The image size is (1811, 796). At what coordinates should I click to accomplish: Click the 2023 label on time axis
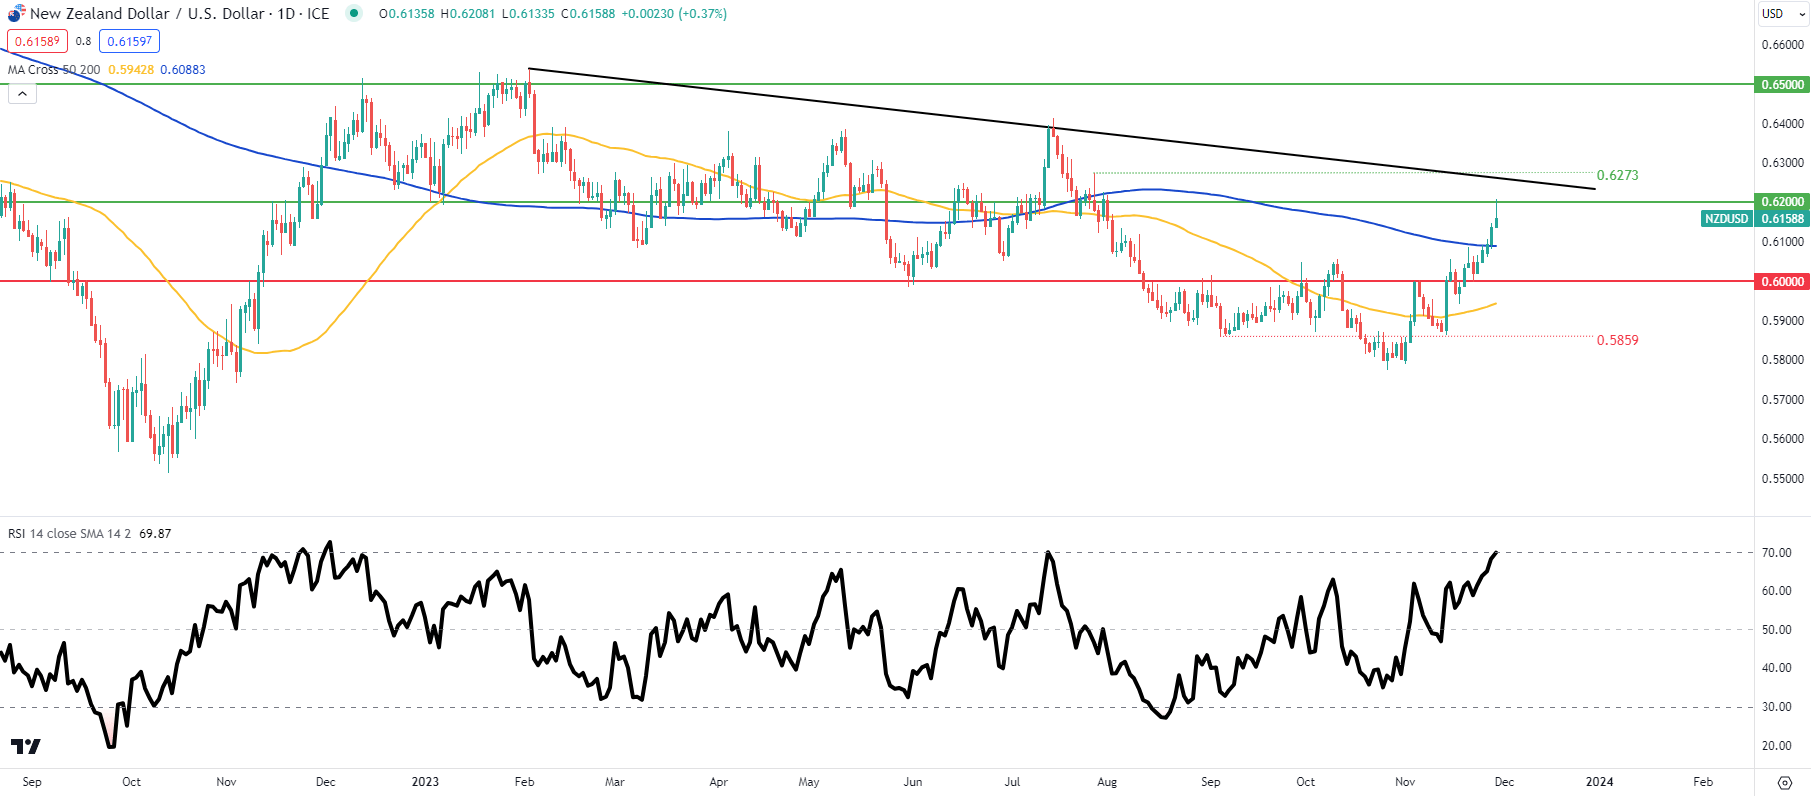(x=425, y=782)
